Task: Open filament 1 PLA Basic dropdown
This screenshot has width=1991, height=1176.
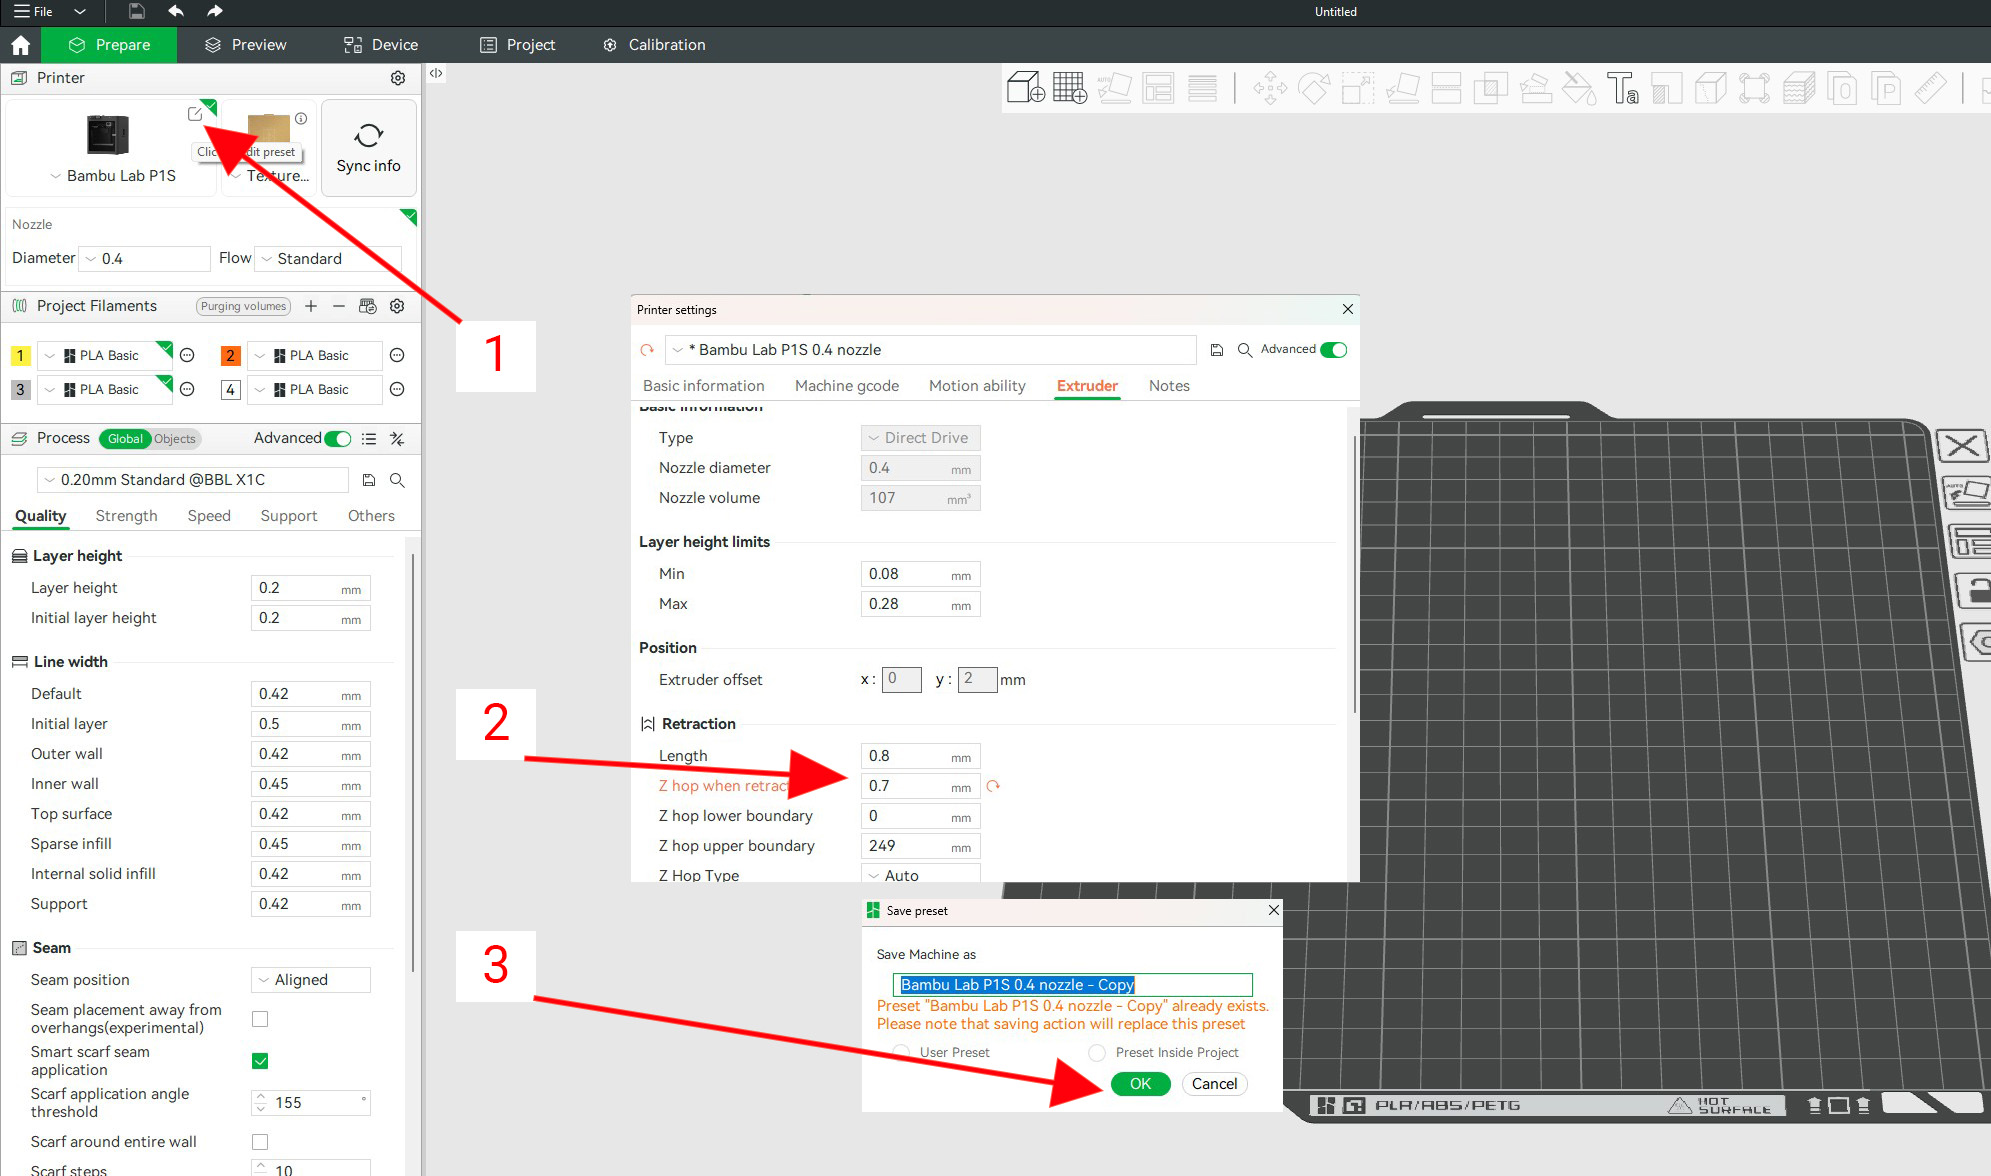Action: [x=105, y=355]
